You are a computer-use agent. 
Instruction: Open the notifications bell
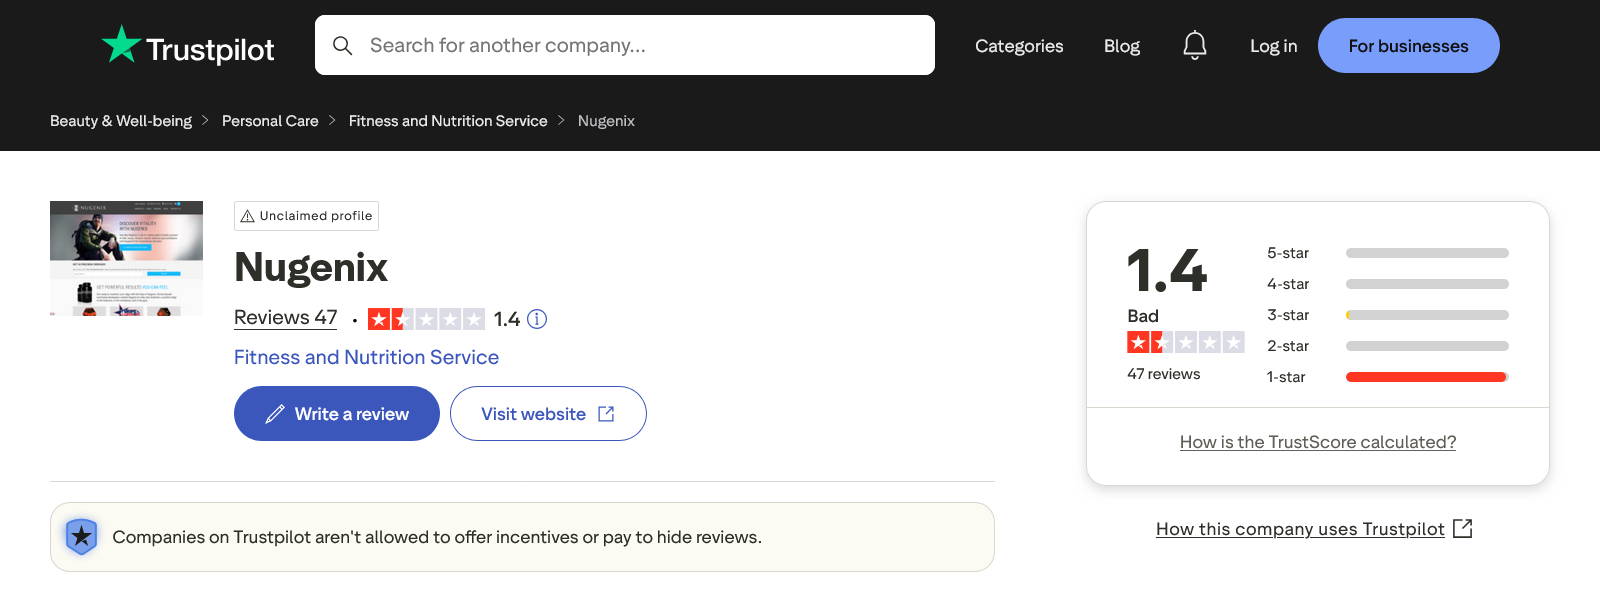pos(1194,46)
